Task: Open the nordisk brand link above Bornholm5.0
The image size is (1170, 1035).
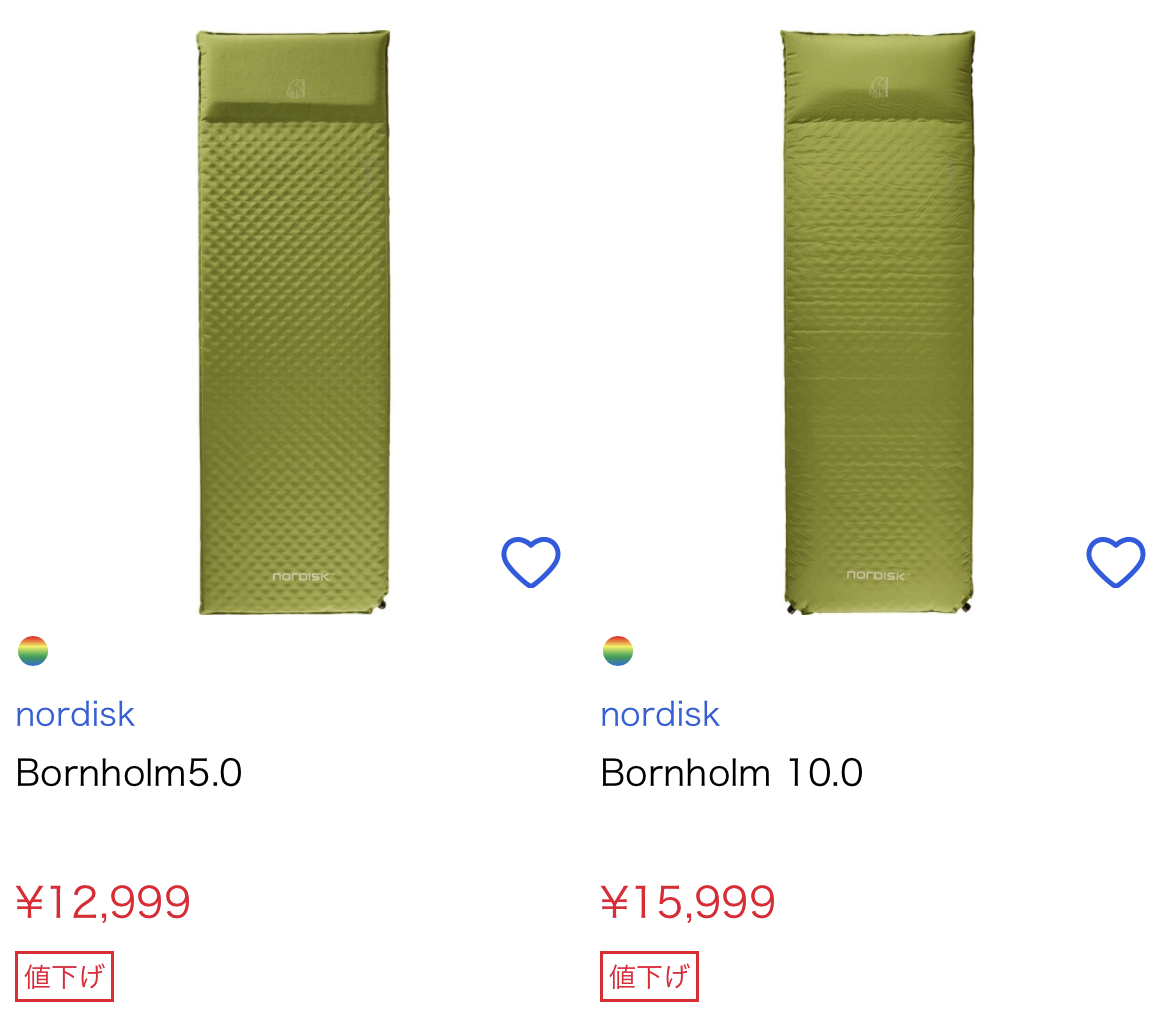Action: [75, 714]
